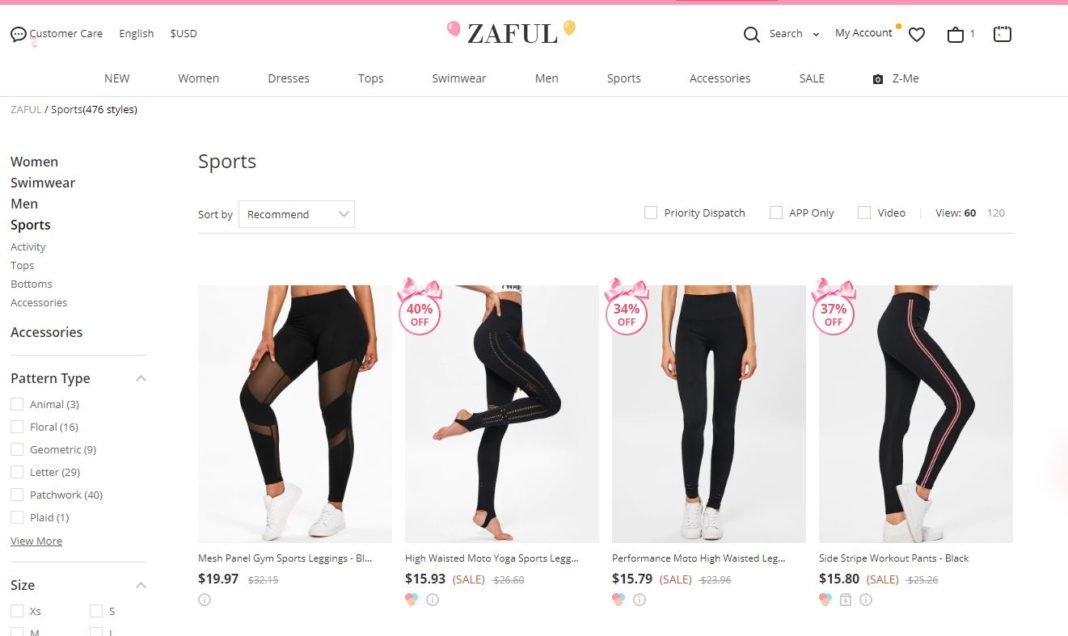Go to the SALE menu item

pos(811,78)
